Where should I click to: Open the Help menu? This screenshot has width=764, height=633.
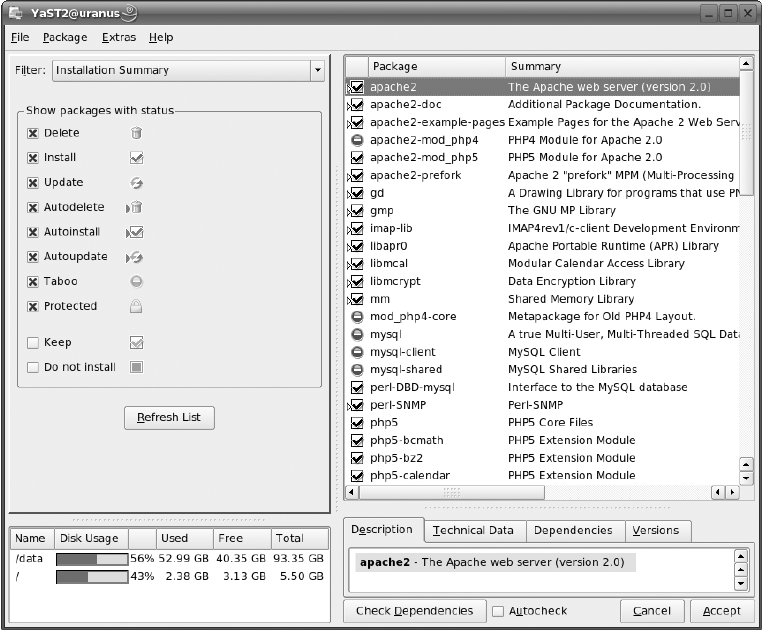click(x=161, y=38)
